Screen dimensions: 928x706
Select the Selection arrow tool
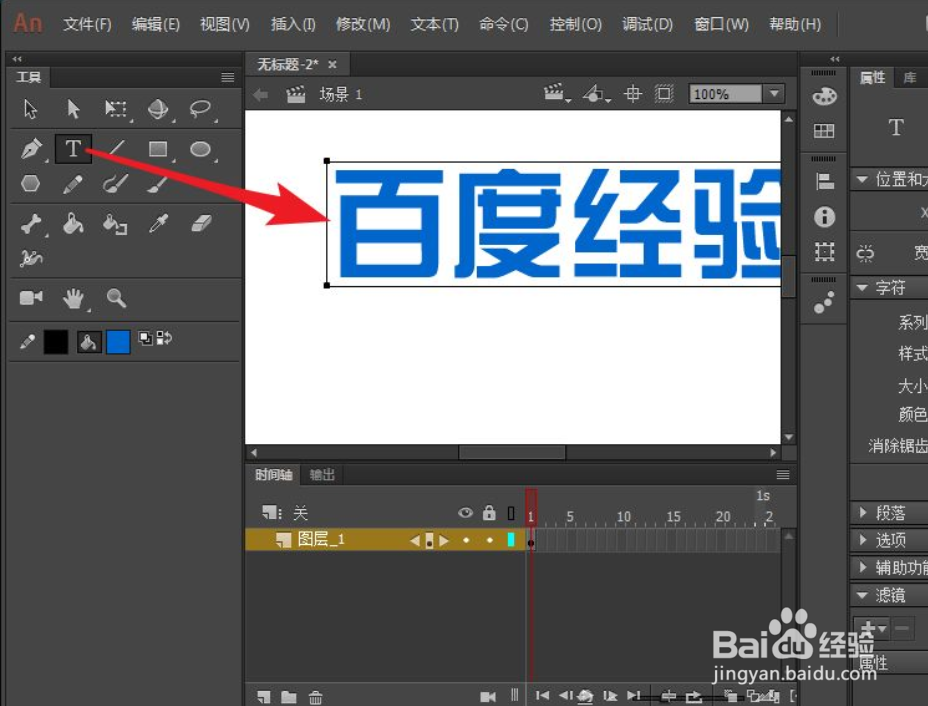30,109
